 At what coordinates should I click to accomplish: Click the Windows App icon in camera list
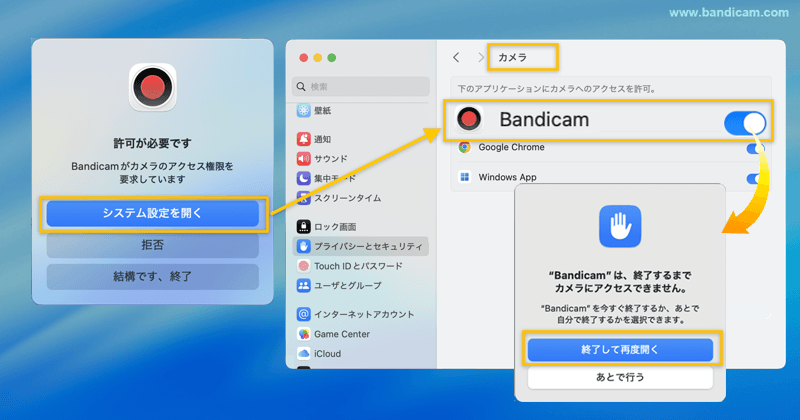[x=464, y=177]
